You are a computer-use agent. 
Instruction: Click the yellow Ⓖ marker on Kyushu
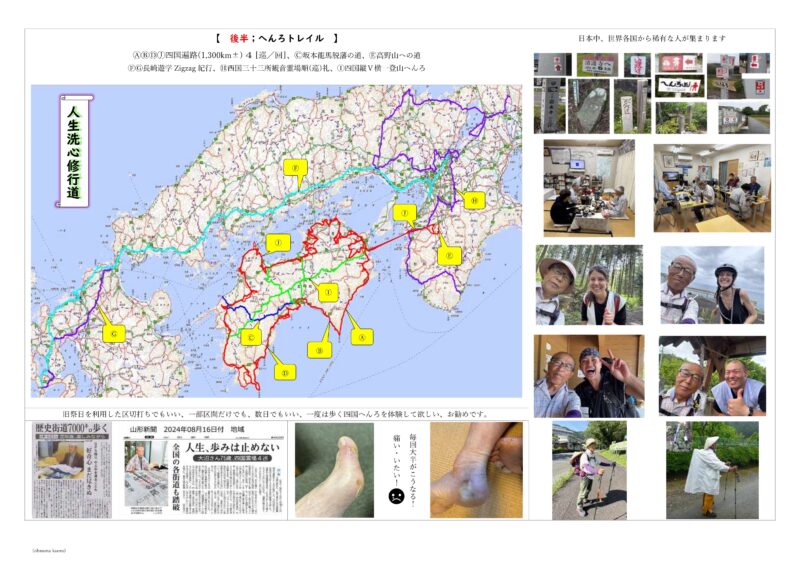114,333
